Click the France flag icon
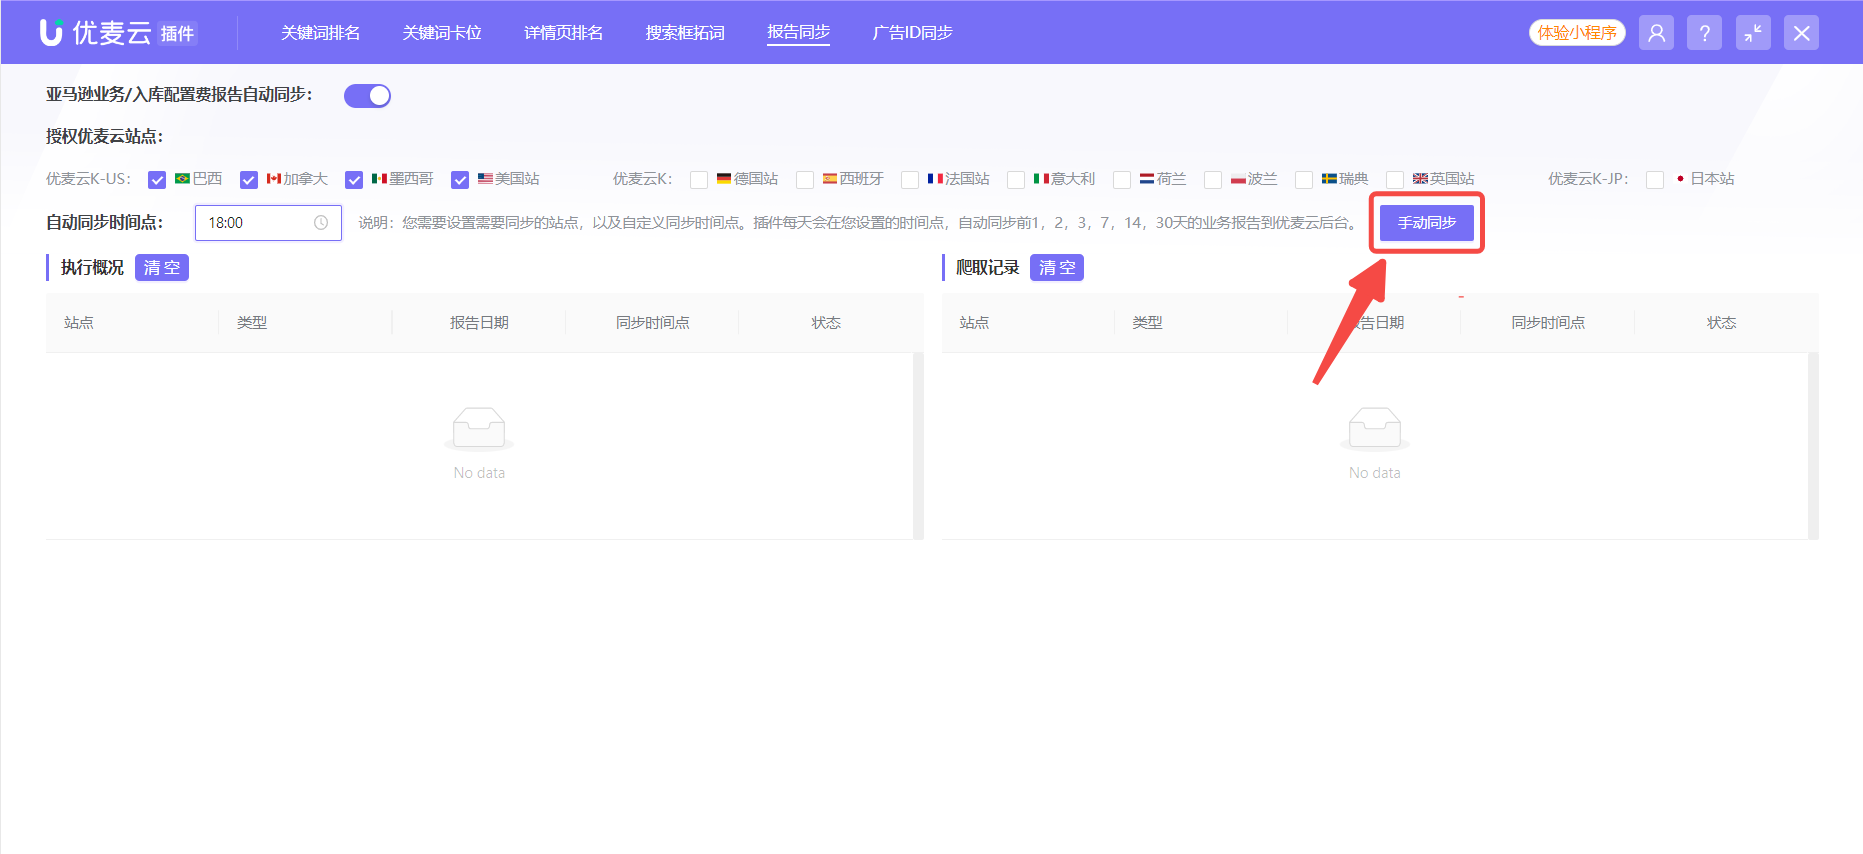The height and width of the screenshot is (854, 1863). 935,179
